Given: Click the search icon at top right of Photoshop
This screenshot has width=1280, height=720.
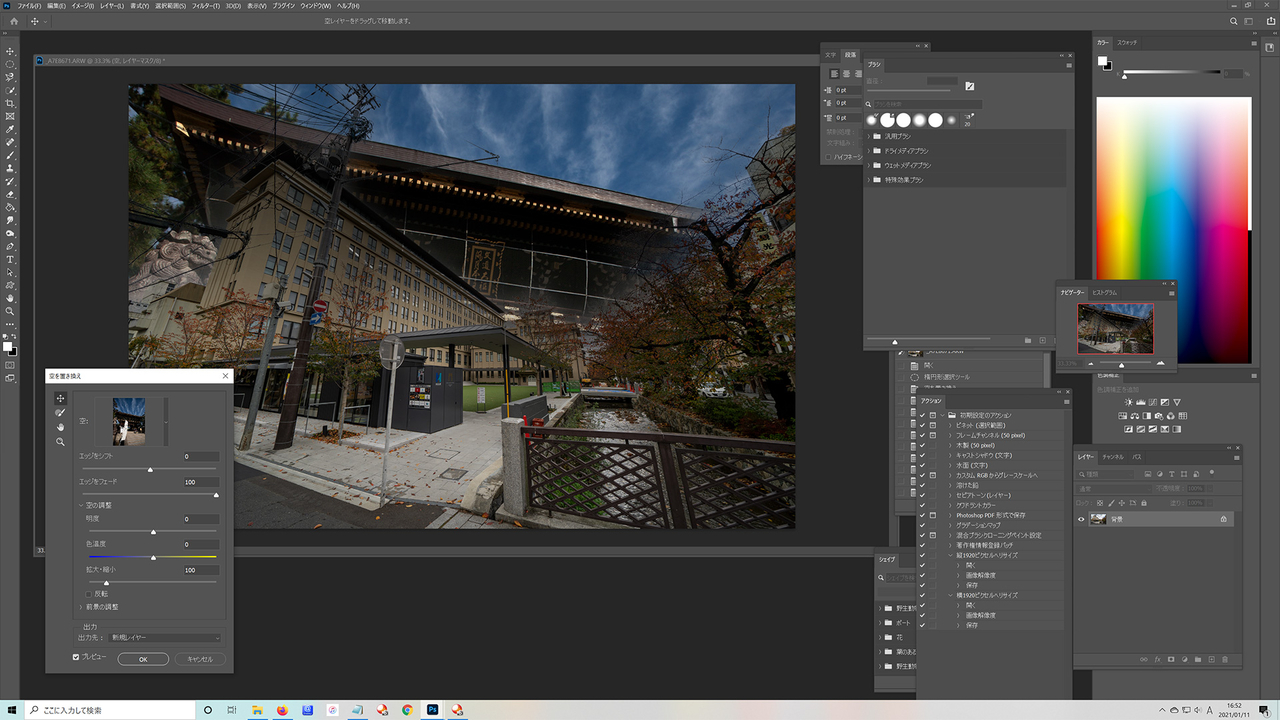Looking at the screenshot, I should pyautogui.click(x=1233, y=21).
